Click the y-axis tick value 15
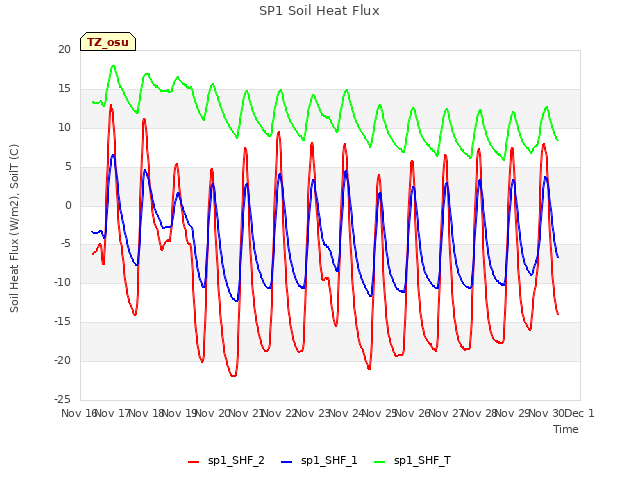Screen dimensions: 640x480 point(64,89)
